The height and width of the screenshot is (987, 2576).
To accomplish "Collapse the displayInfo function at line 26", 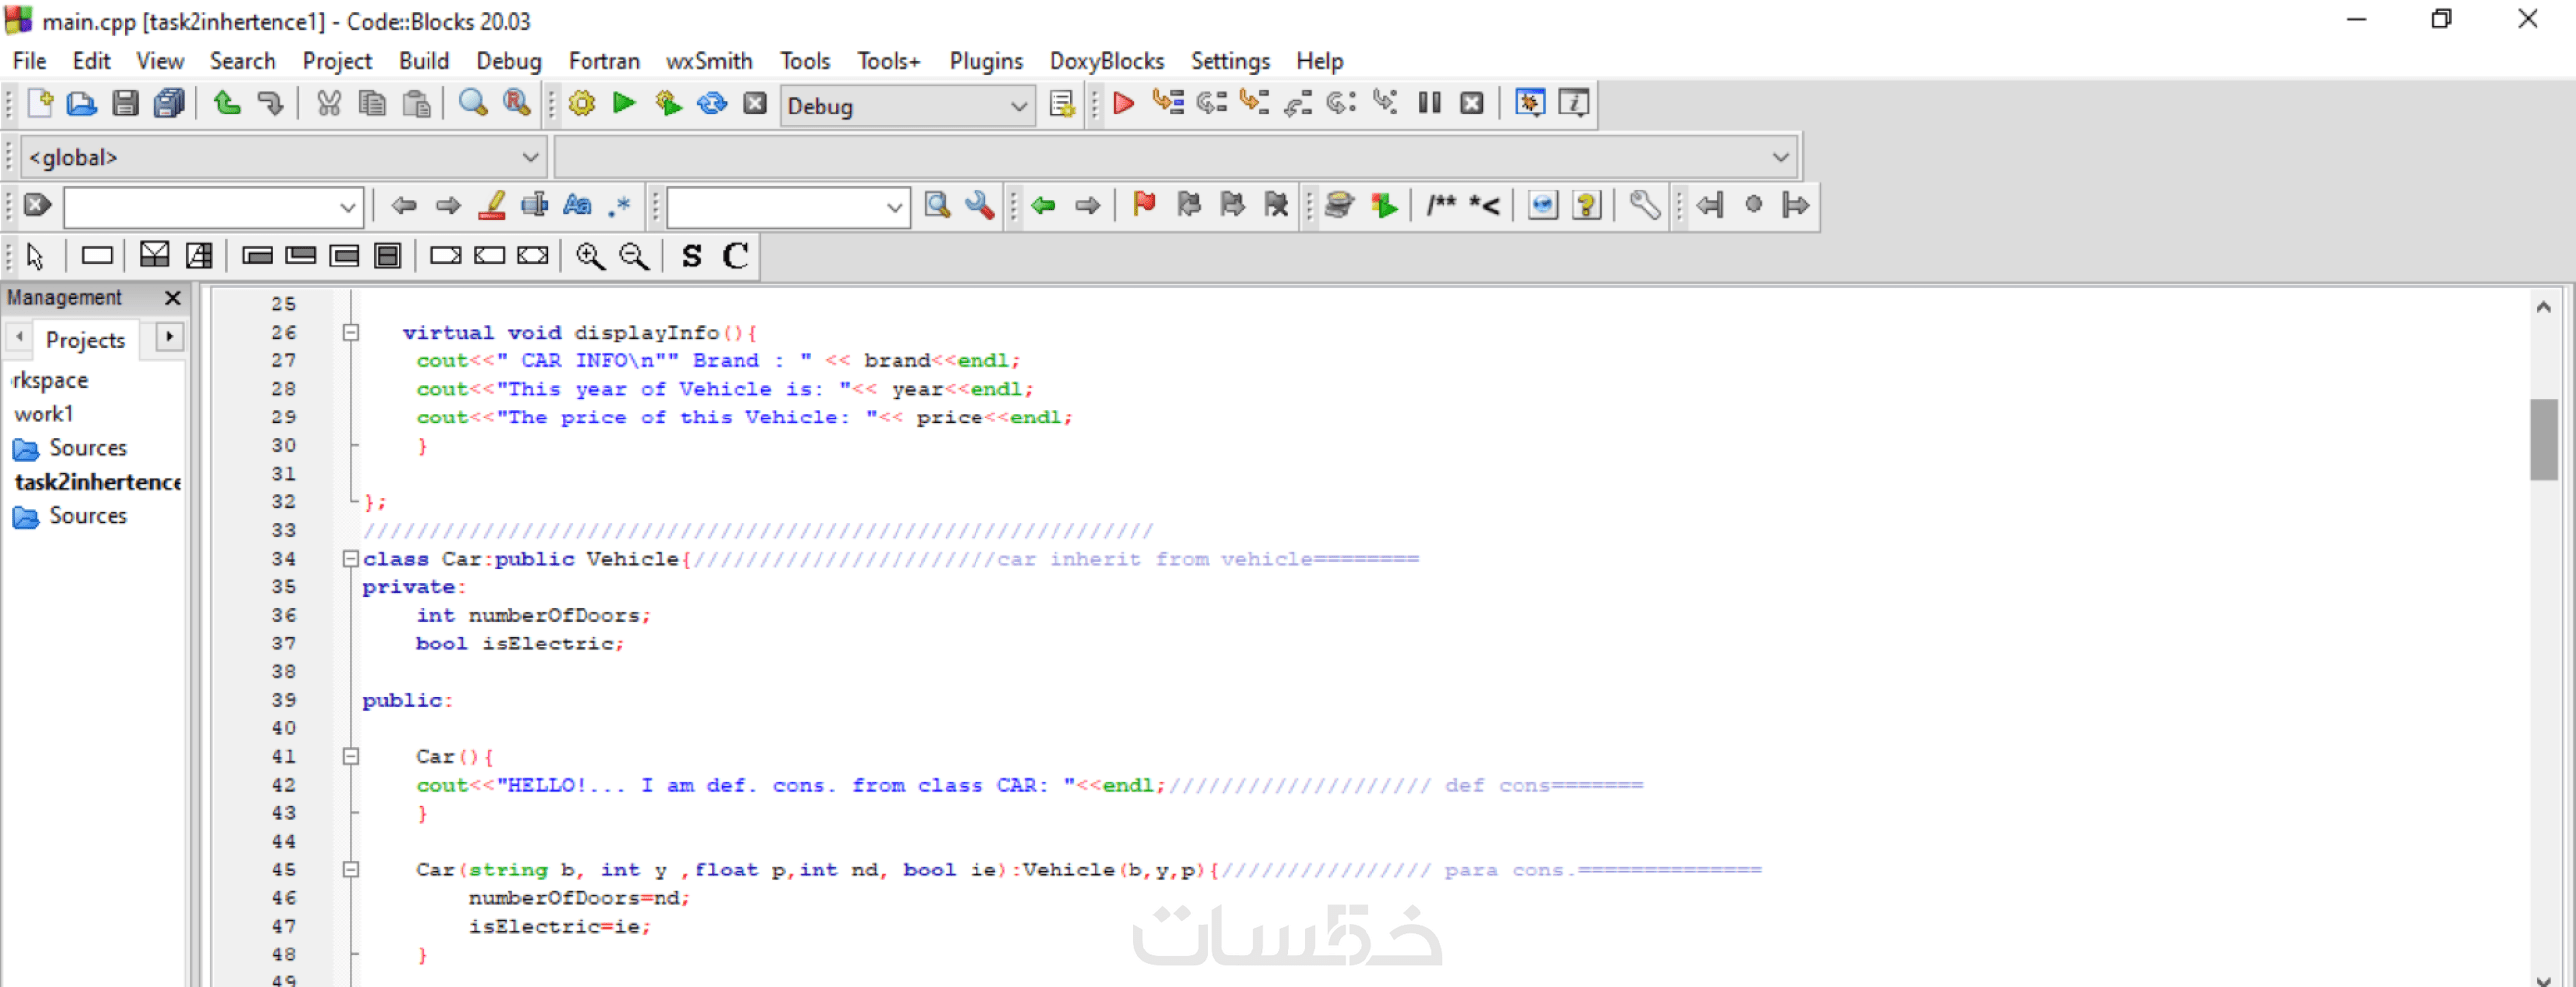I will (x=351, y=332).
